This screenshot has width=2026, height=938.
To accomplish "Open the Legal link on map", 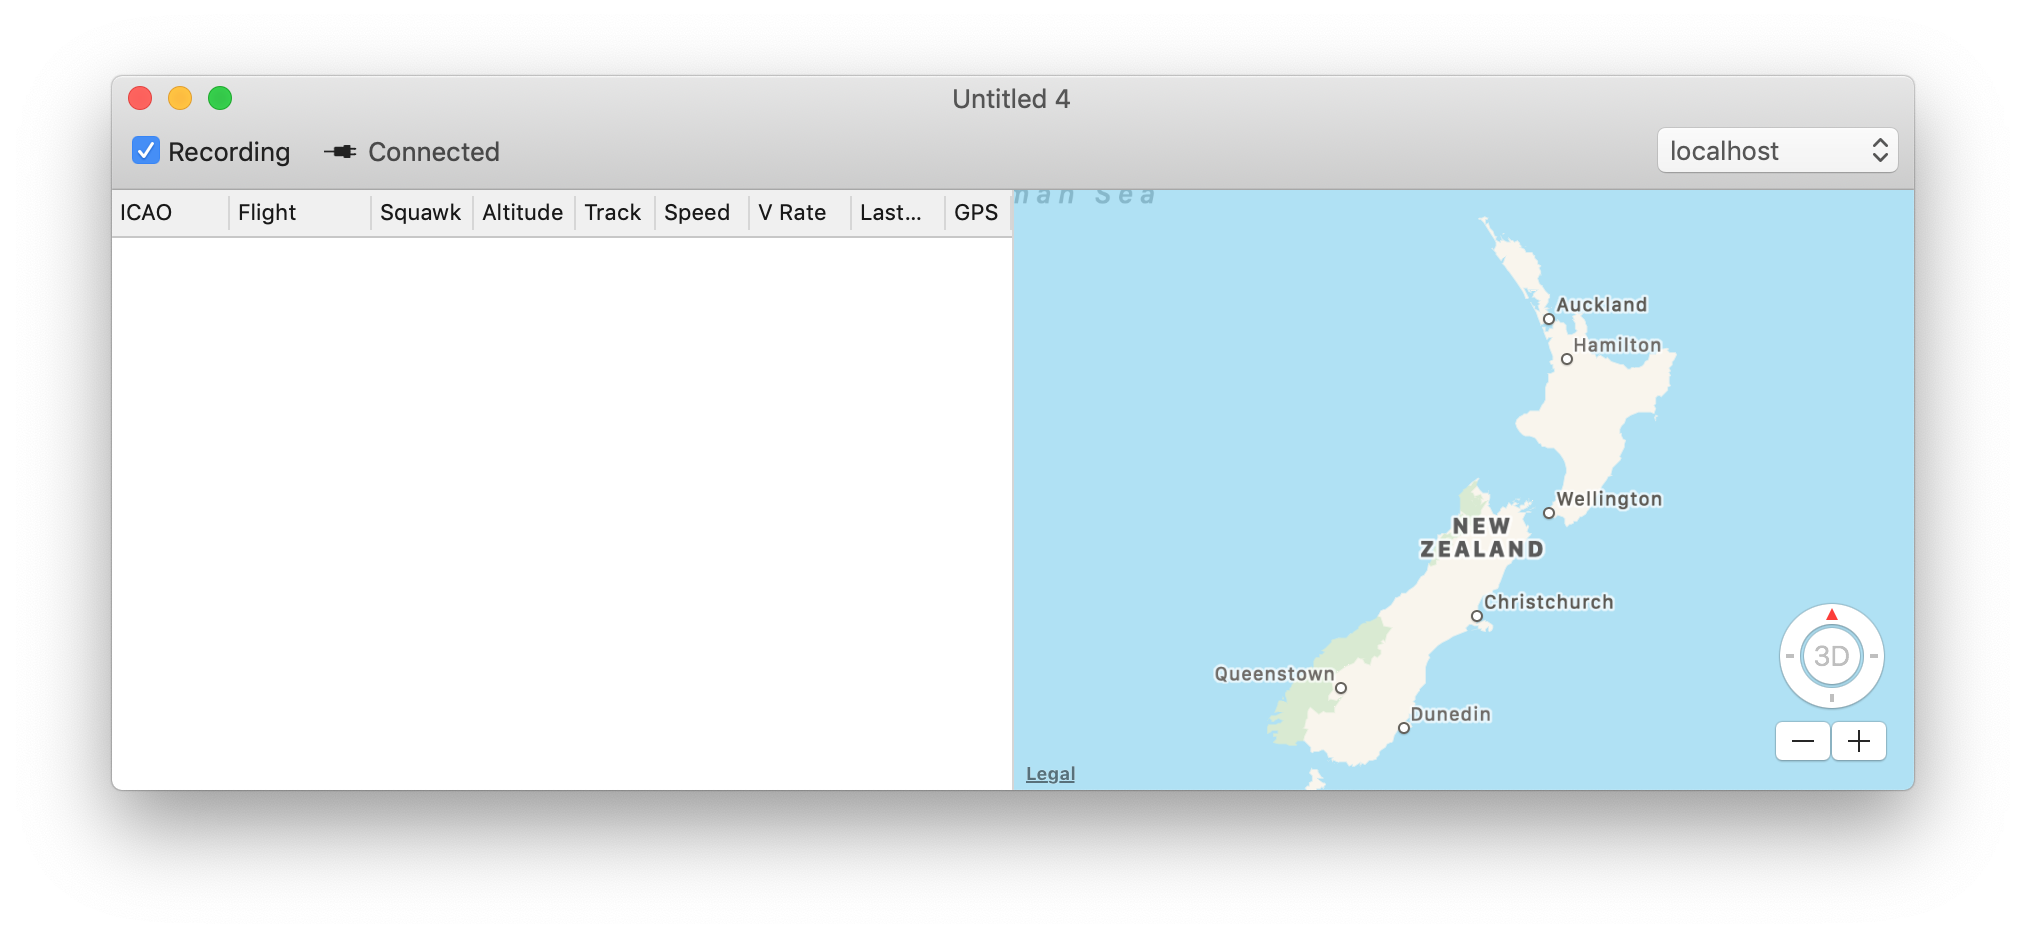I will pyautogui.click(x=1050, y=774).
